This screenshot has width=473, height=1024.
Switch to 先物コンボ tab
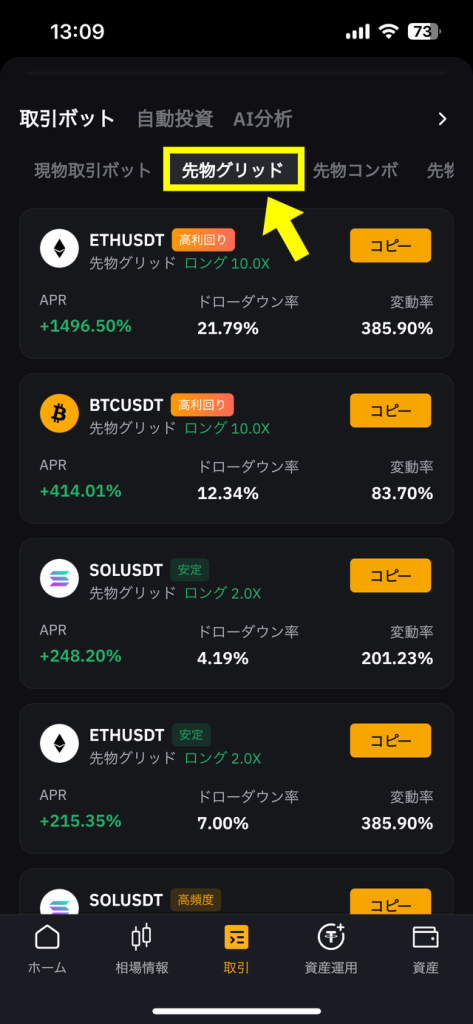coord(355,170)
